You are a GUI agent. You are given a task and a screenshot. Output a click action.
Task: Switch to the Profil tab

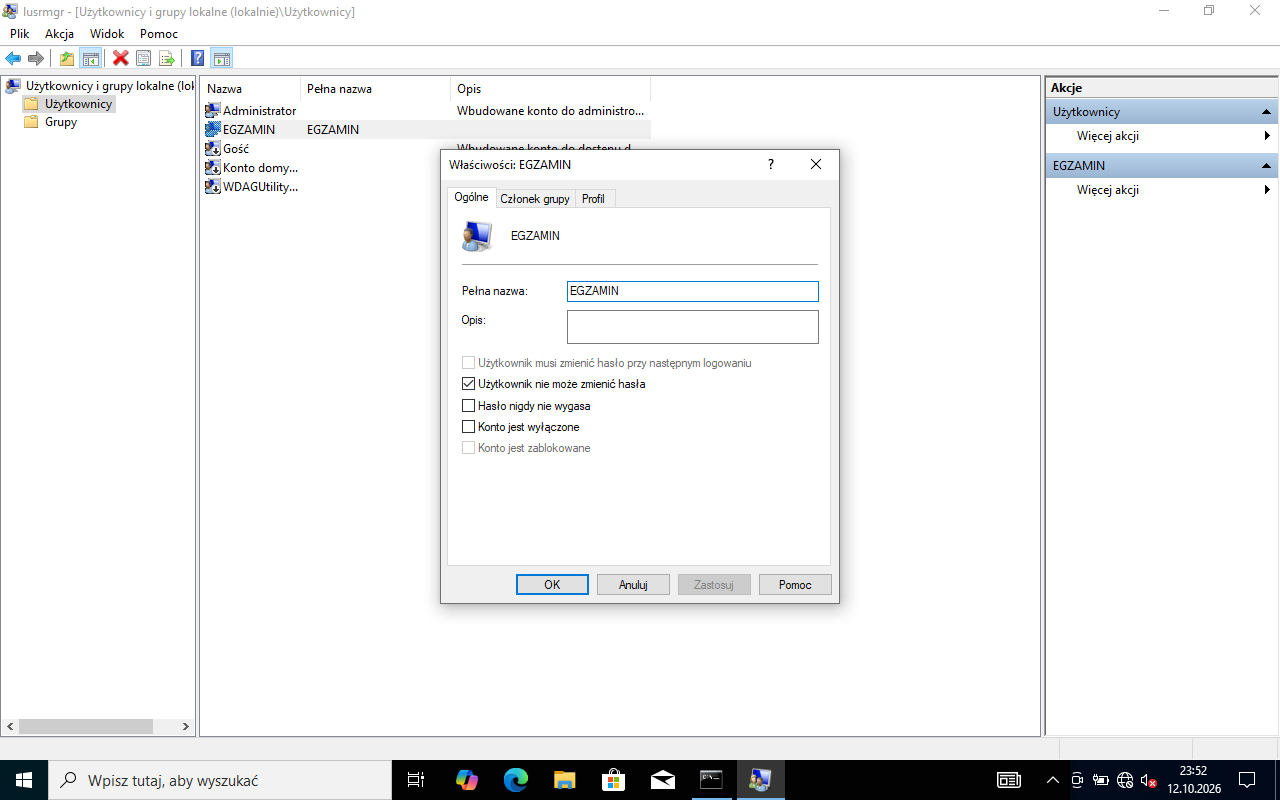593,199
